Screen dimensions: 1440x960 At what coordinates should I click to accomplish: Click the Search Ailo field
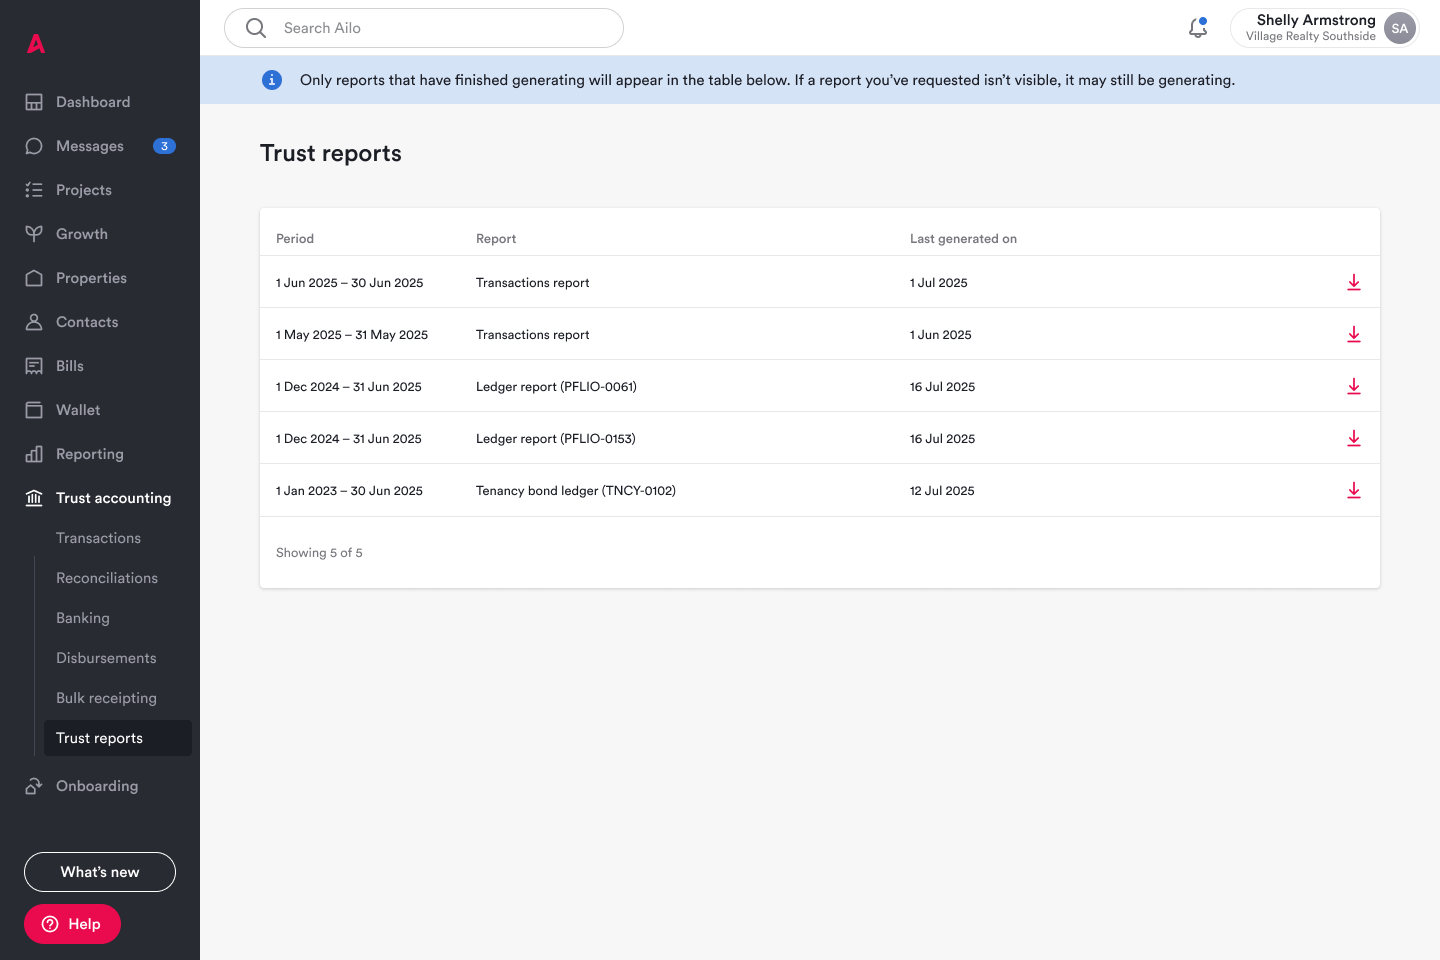tap(424, 28)
